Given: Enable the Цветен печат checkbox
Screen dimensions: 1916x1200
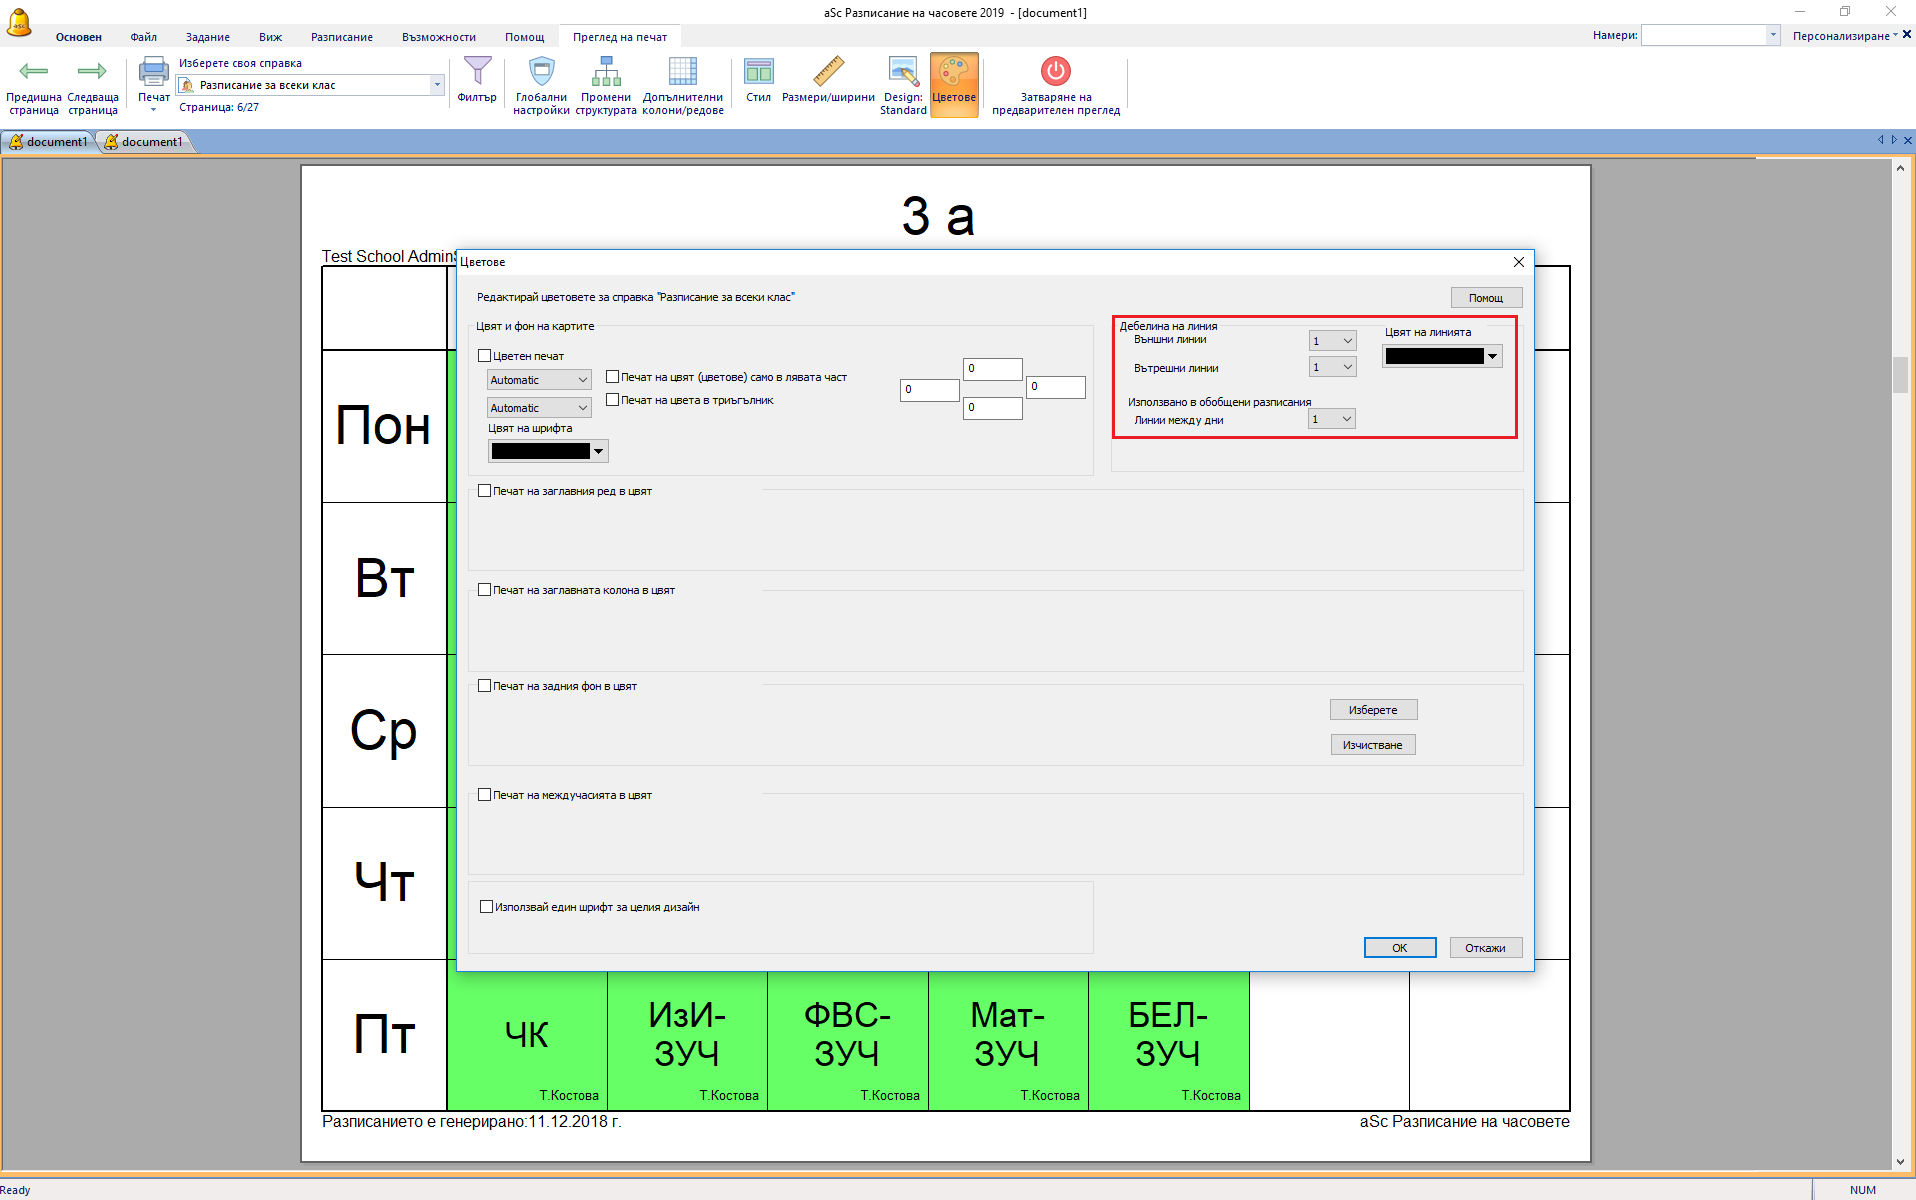Looking at the screenshot, I should [x=485, y=356].
